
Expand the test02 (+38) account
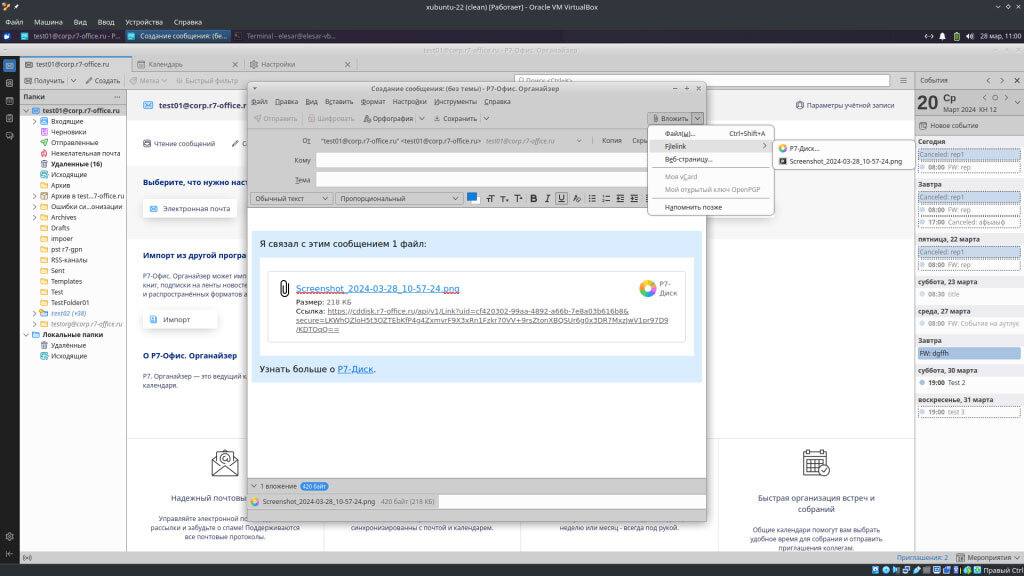point(35,313)
